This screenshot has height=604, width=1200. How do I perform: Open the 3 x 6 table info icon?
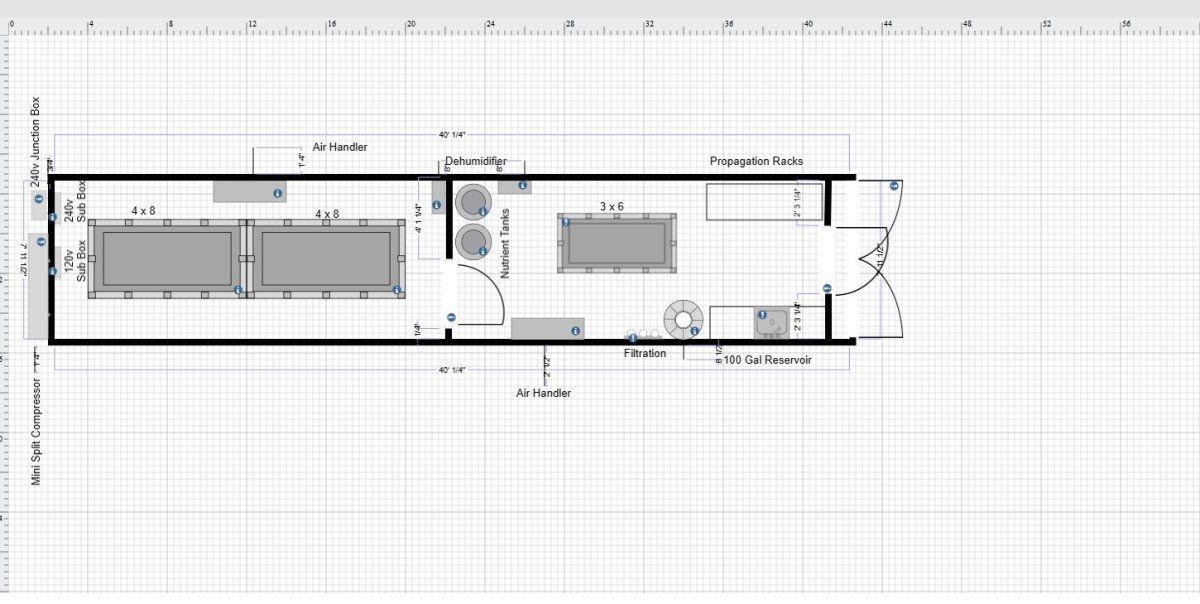pos(566,222)
